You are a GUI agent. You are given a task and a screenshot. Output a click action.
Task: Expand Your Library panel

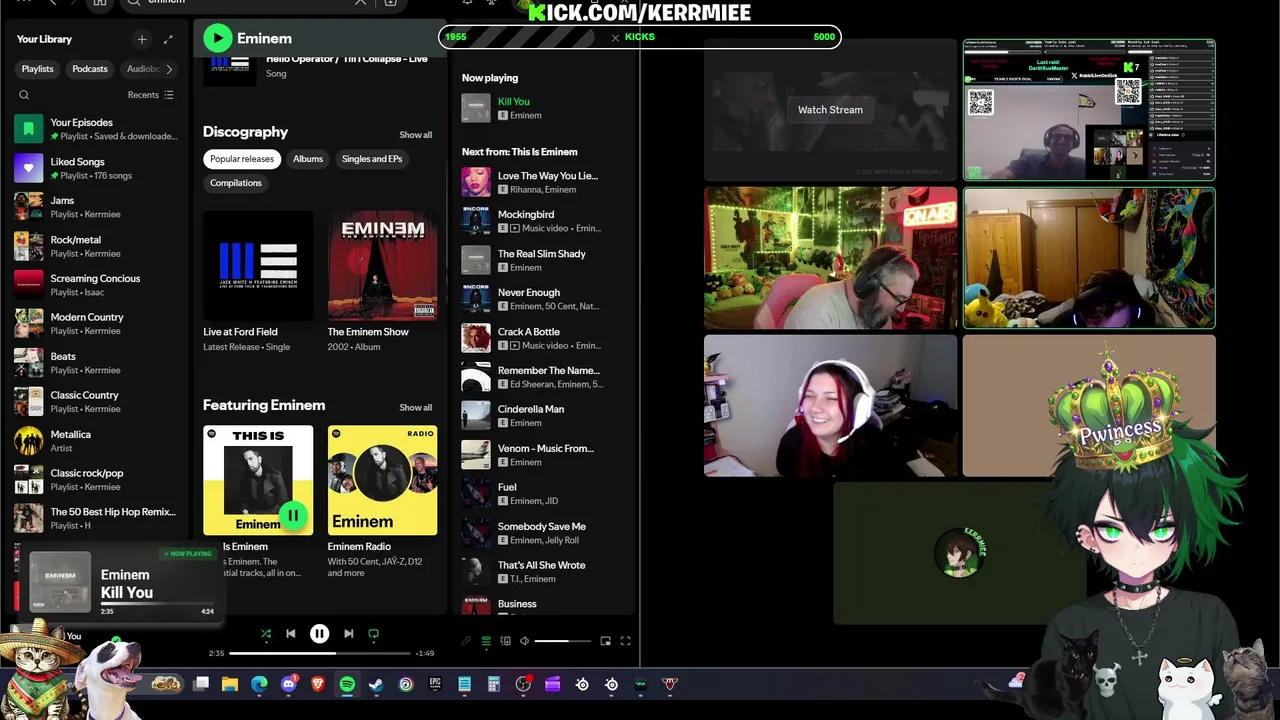coord(168,39)
